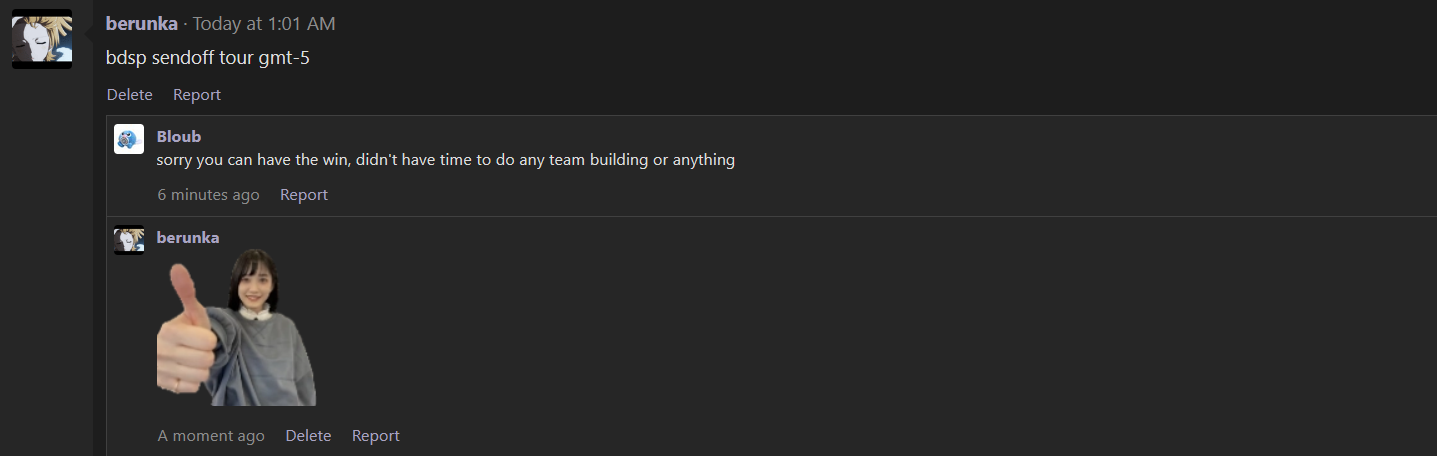The image size is (1437, 456).
Task: Delete the bdsp sendoff tour post
Action: click(130, 95)
